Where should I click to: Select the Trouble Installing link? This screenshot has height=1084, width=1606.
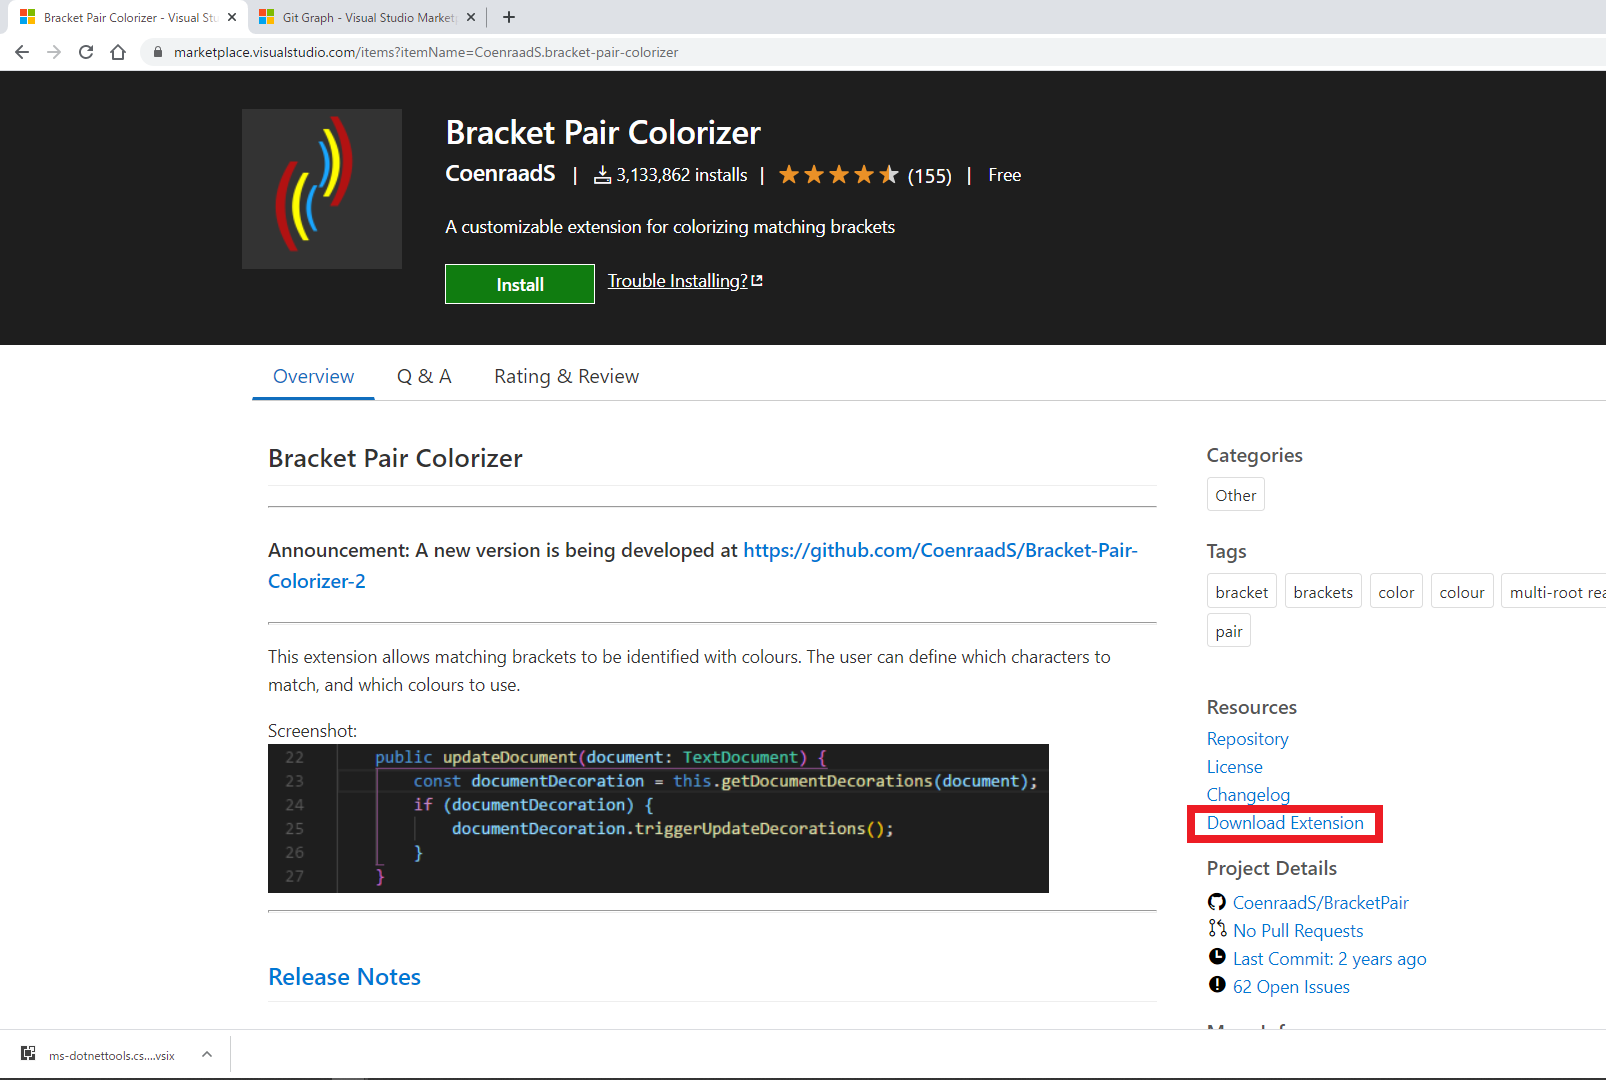677,281
